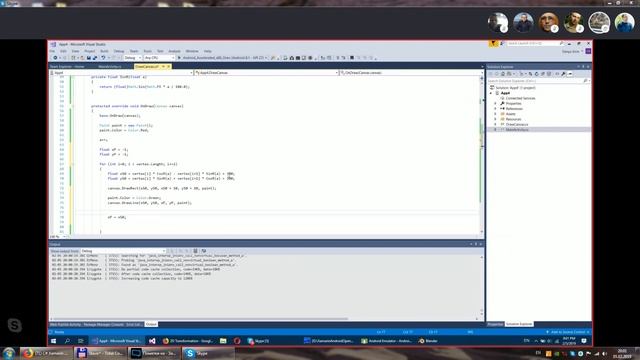Switch to the Properties tab beside Solution Explorer

[x=495, y=324]
